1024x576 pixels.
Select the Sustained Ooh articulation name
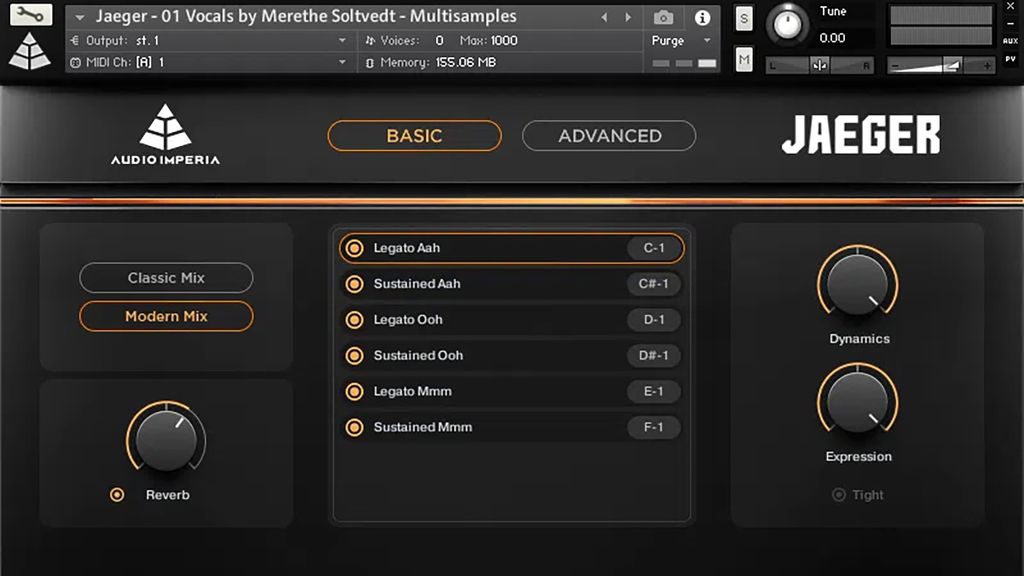tap(418, 356)
